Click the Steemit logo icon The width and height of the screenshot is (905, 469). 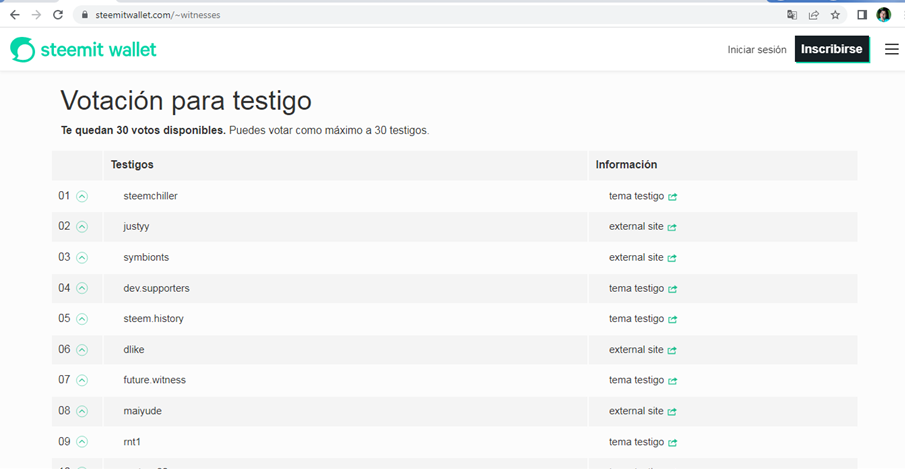(x=23, y=50)
